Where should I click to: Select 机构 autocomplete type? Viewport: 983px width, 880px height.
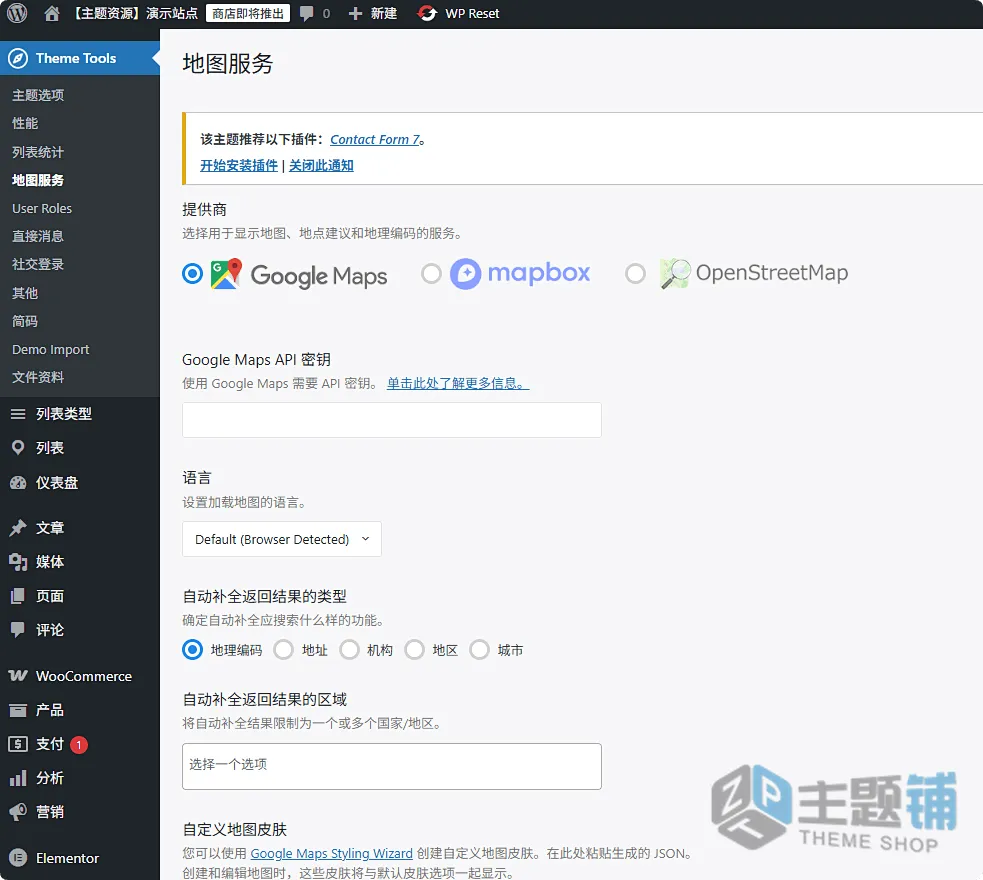pos(349,650)
